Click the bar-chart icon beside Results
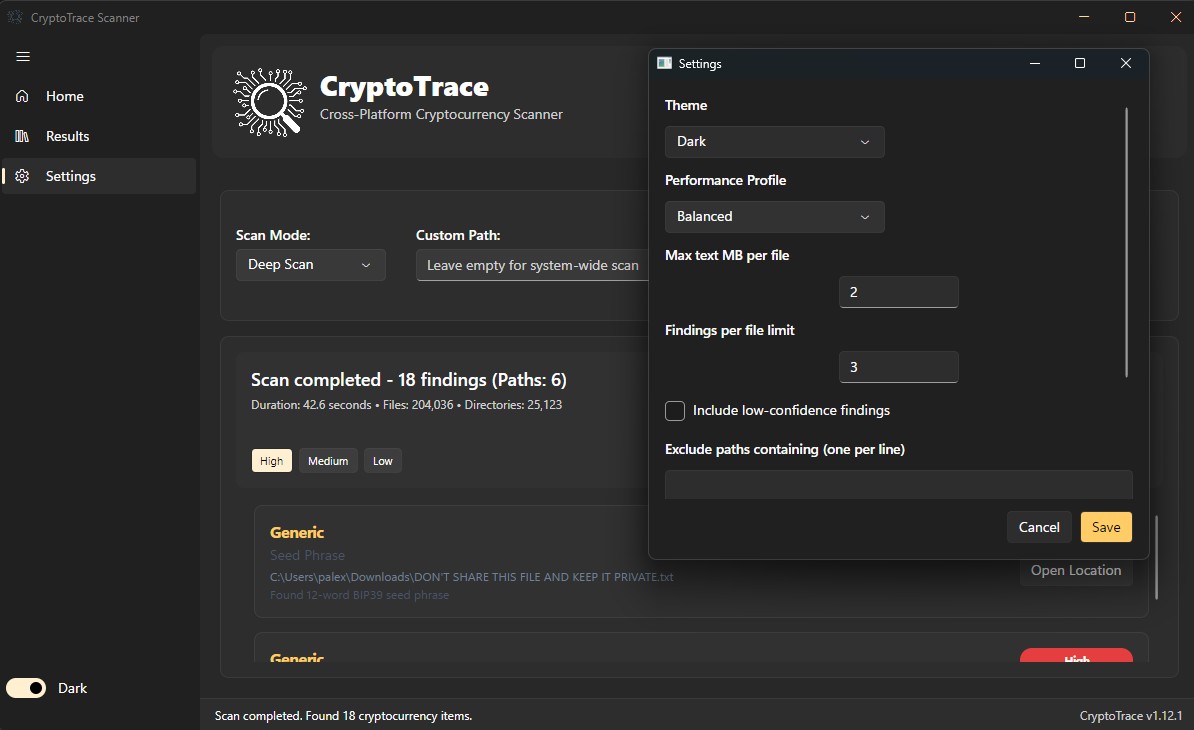 coord(22,136)
